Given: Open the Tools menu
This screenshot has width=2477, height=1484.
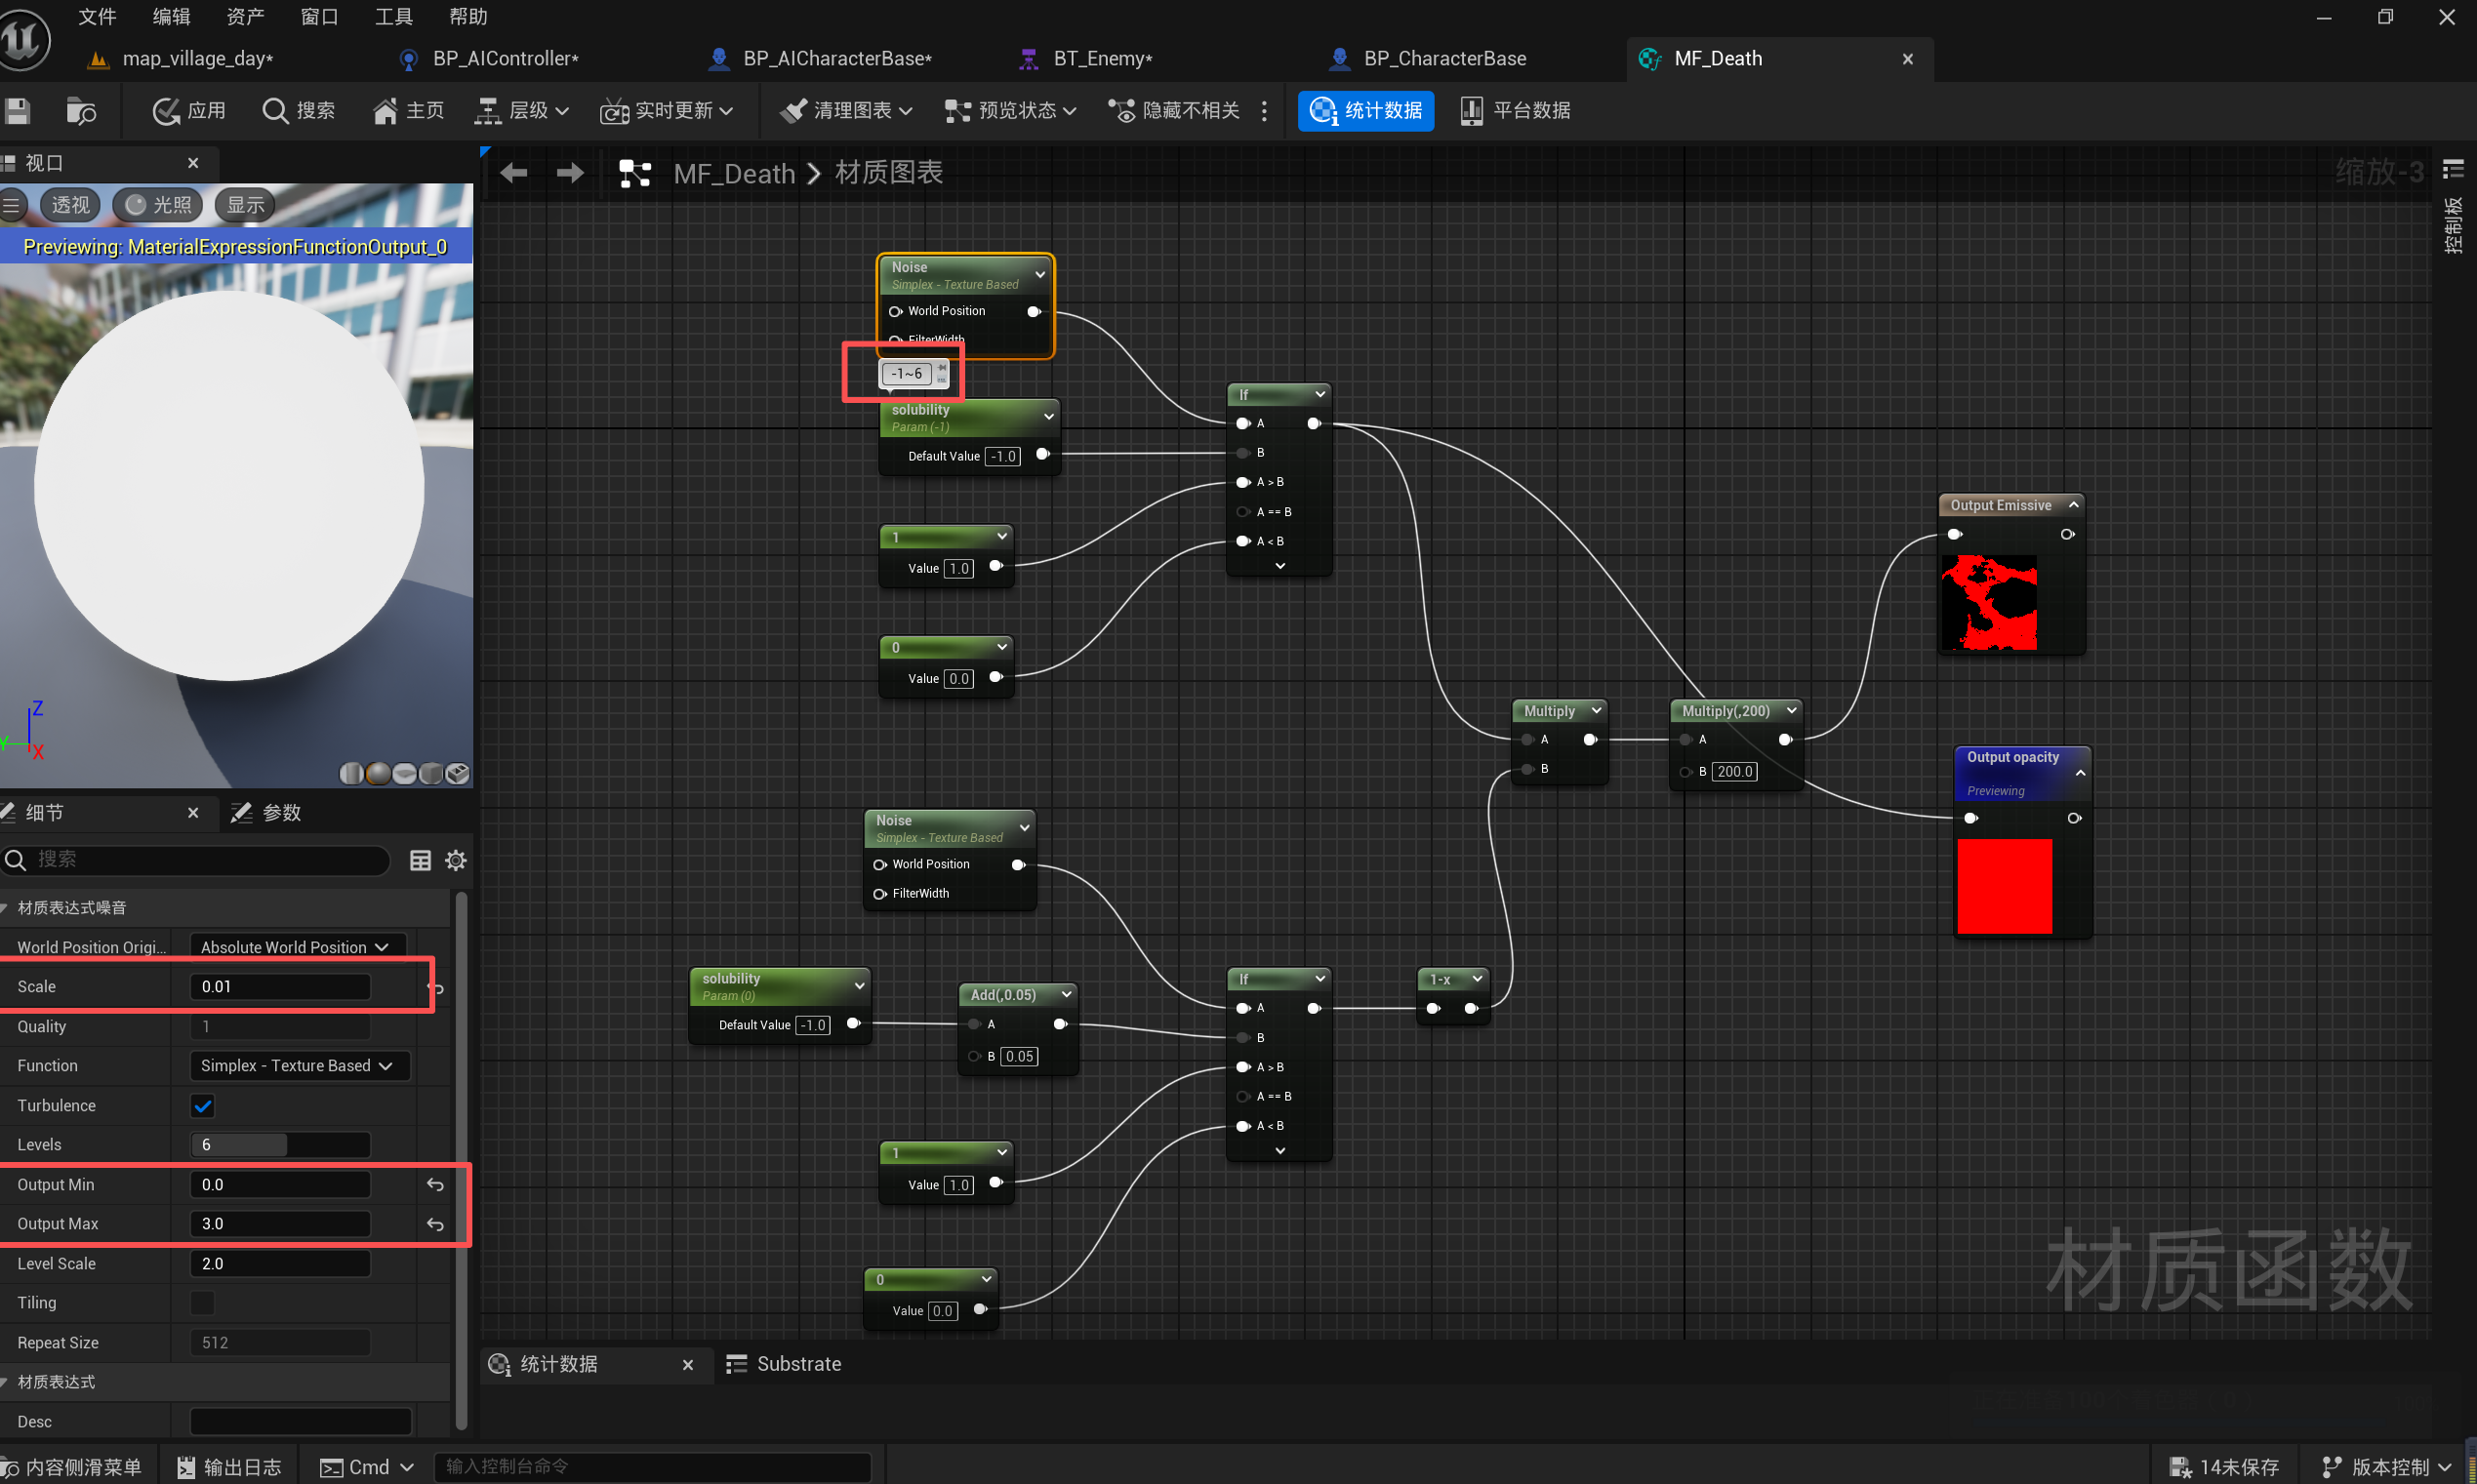Looking at the screenshot, I should pyautogui.click(x=393, y=16).
